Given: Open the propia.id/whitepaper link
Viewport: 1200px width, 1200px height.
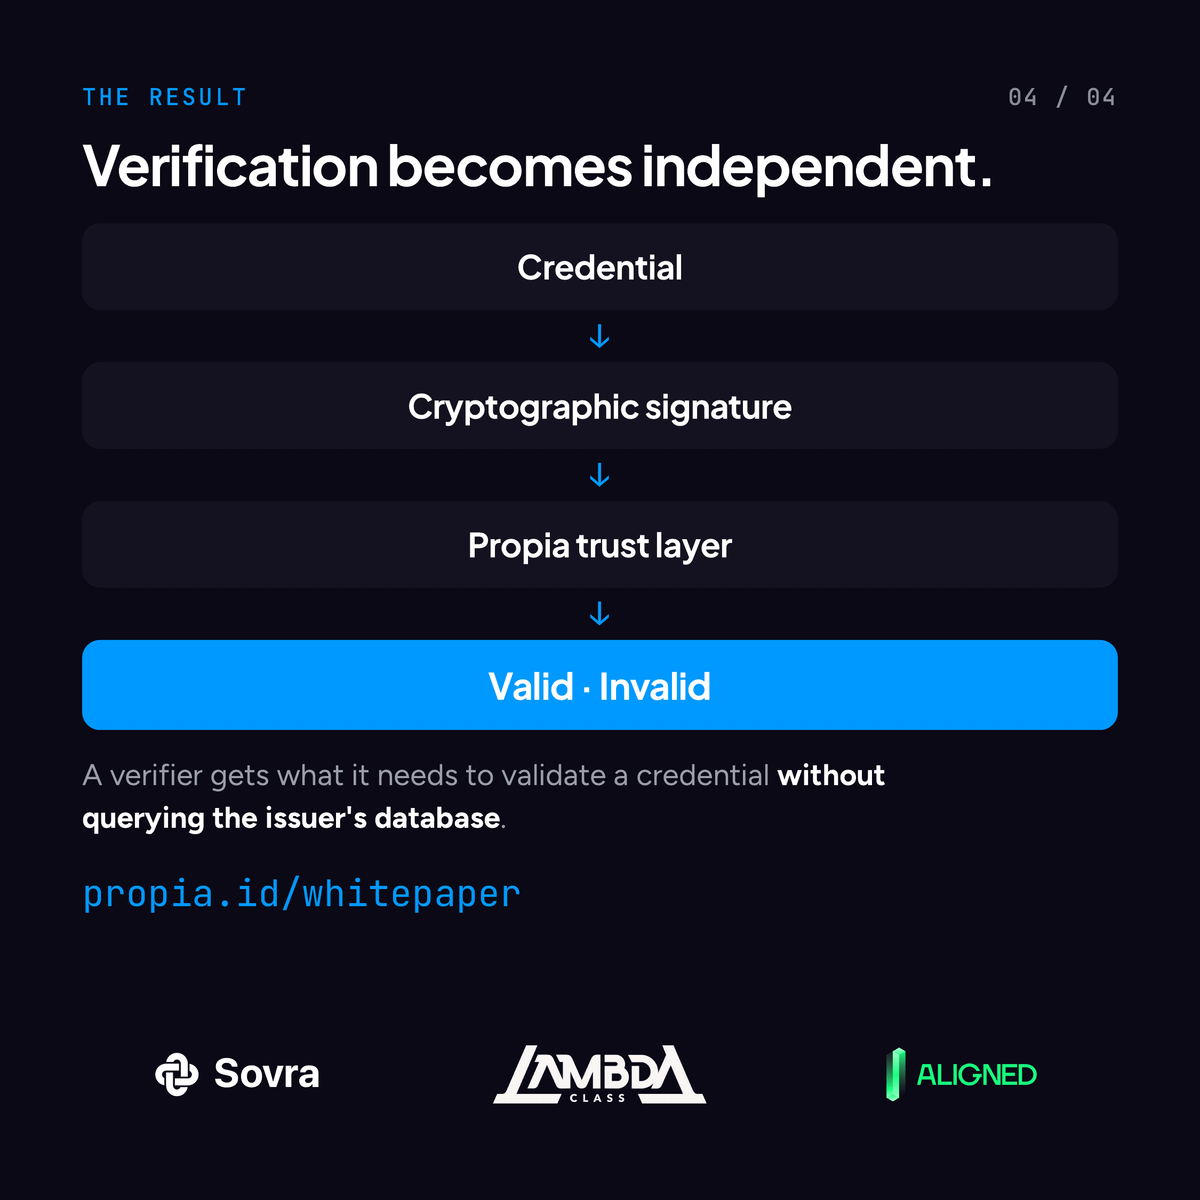Looking at the screenshot, I should pos(301,894).
